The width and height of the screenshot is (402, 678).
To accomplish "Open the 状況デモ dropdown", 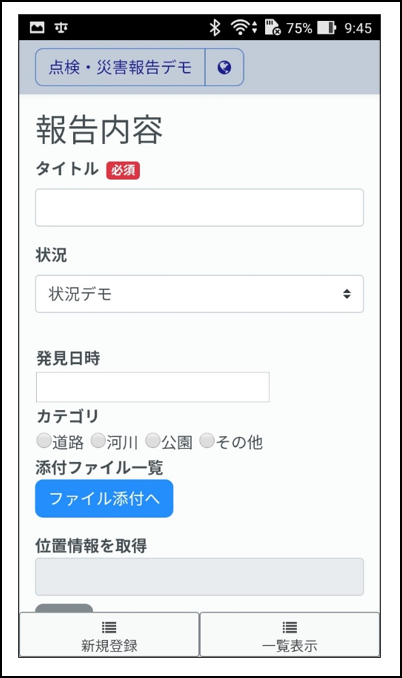I will pyautogui.click(x=199, y=294).
